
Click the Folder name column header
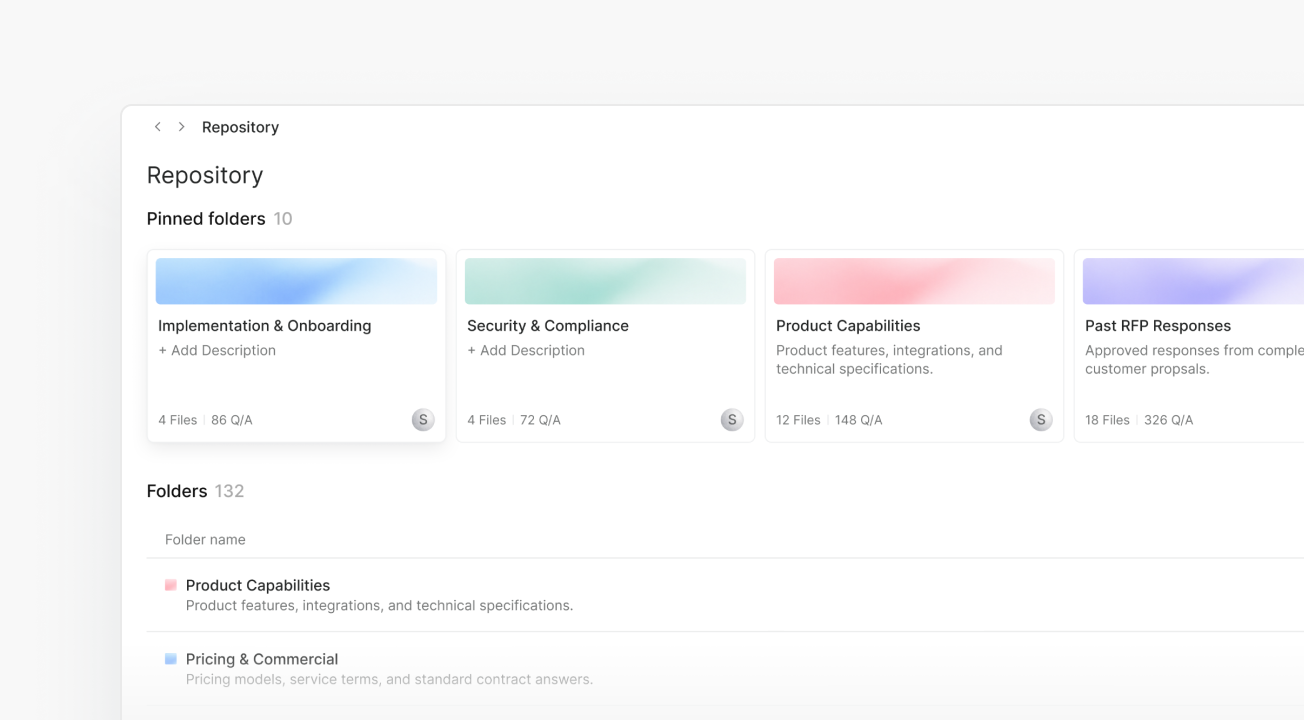pos(205,540)
